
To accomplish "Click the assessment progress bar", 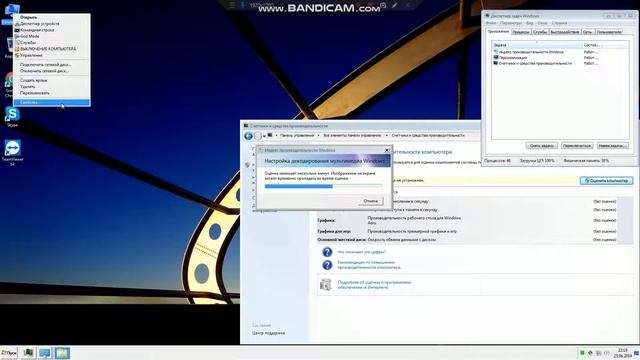I will coord(324,186).
